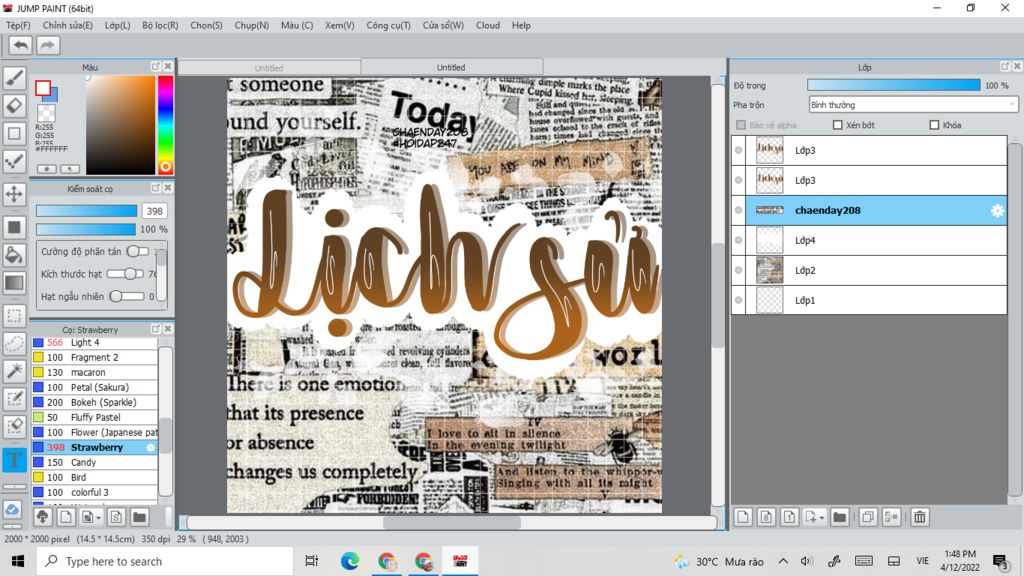Select the Text tool
This screenshot has height=576, width=1024.
pyautogui.click(x=14, y=460)
